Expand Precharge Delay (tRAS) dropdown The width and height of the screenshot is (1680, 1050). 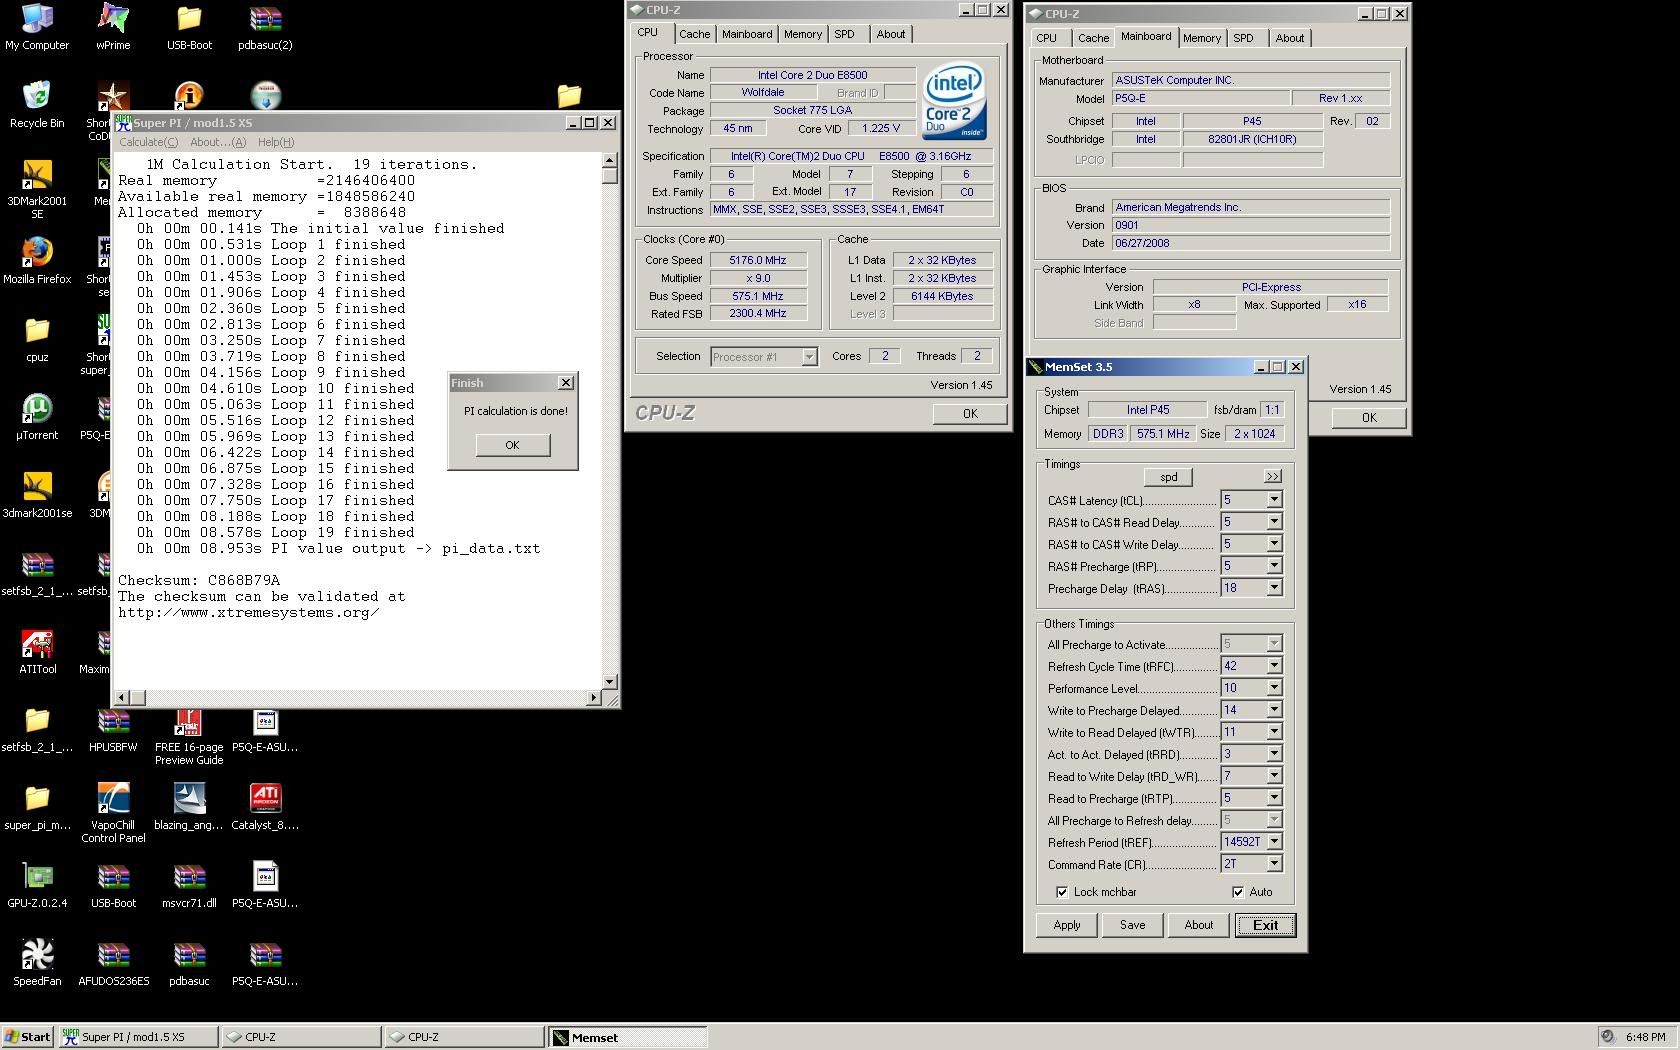[x=1274, y=587]
